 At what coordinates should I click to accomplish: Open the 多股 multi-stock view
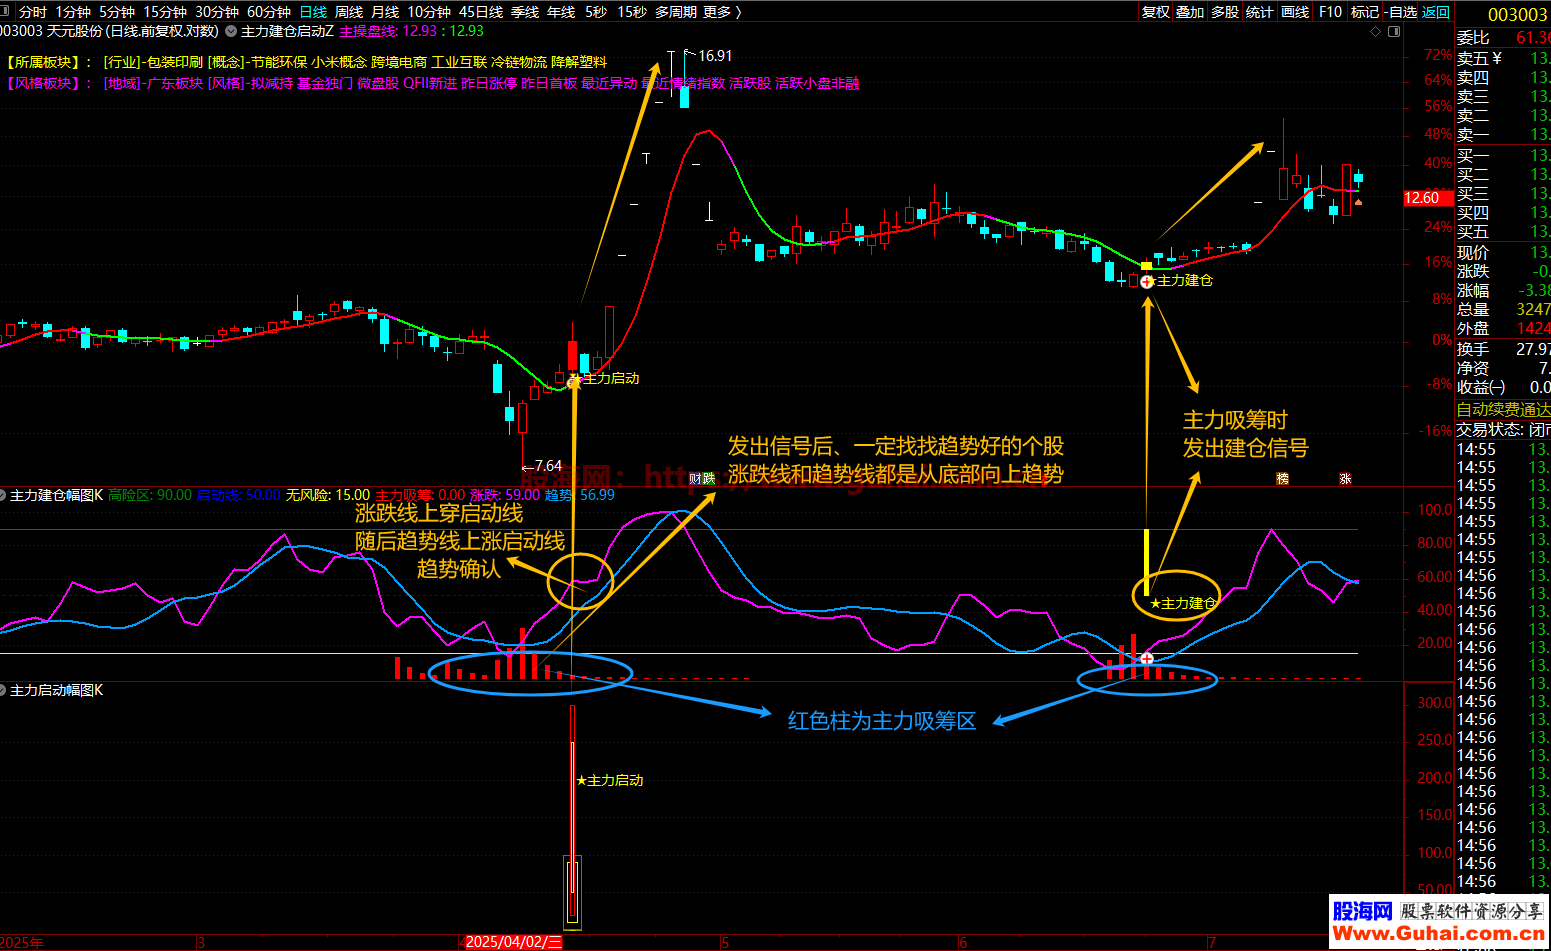tap(1225, 12)
